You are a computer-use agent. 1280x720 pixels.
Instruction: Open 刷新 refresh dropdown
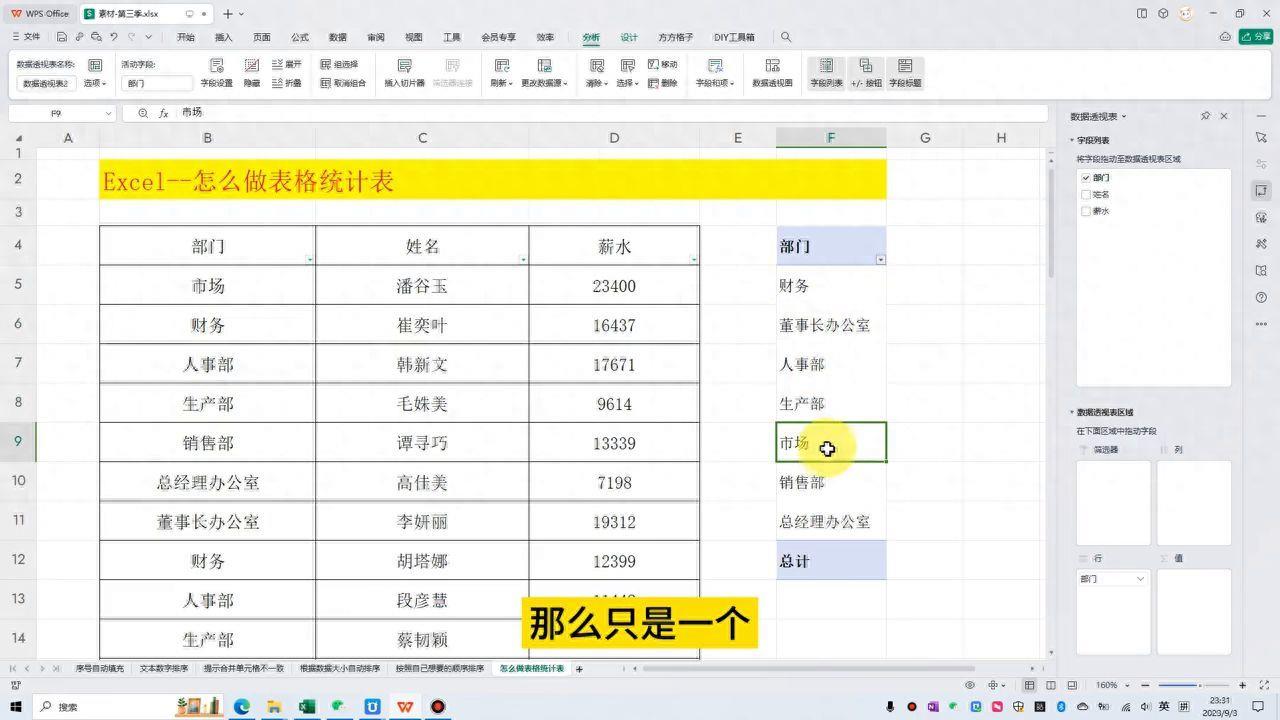(501, 83)
